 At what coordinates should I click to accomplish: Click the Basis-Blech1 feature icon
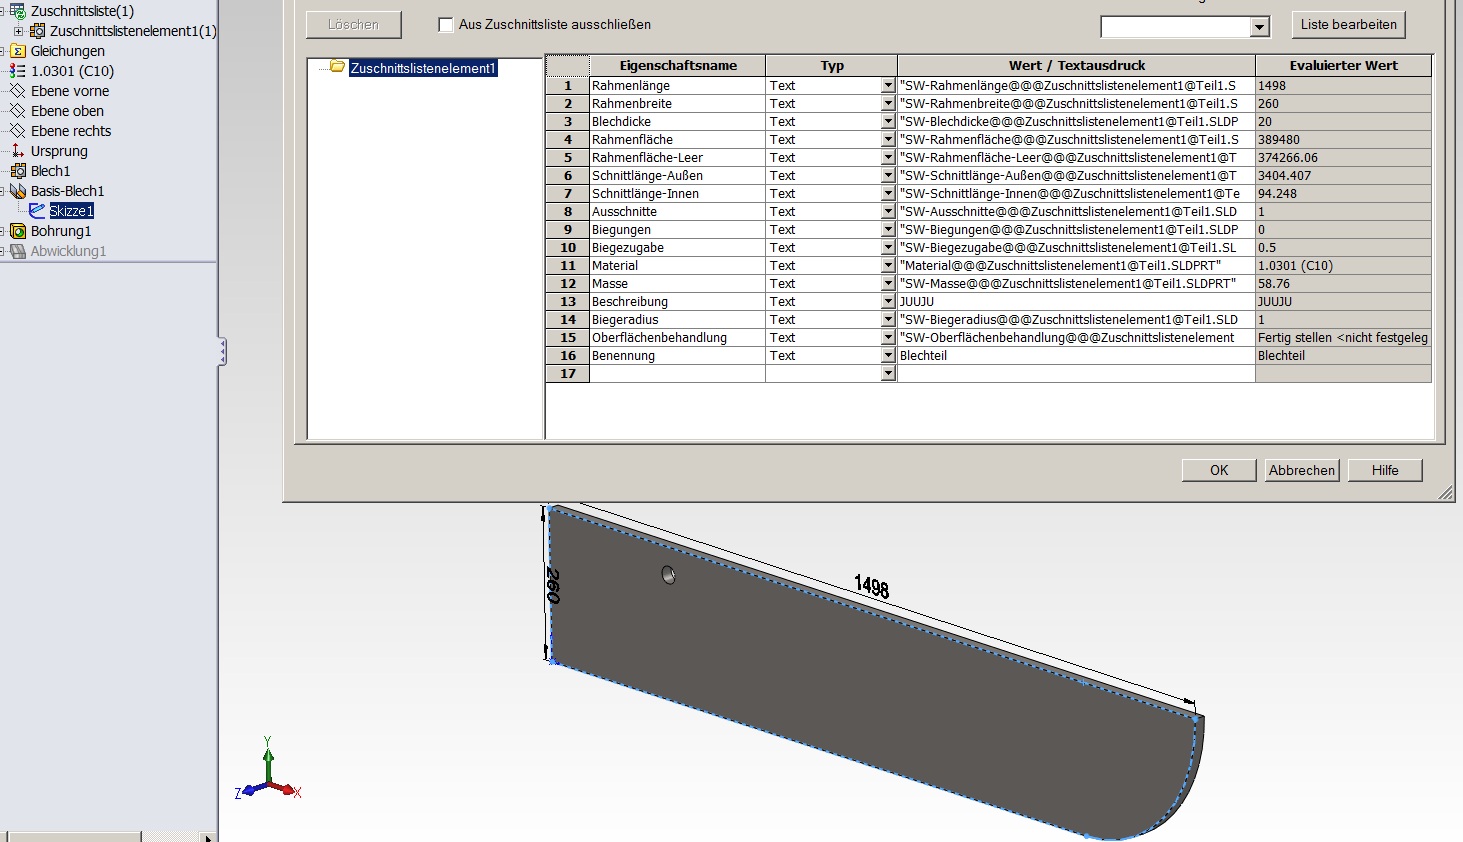coord(17,191)
